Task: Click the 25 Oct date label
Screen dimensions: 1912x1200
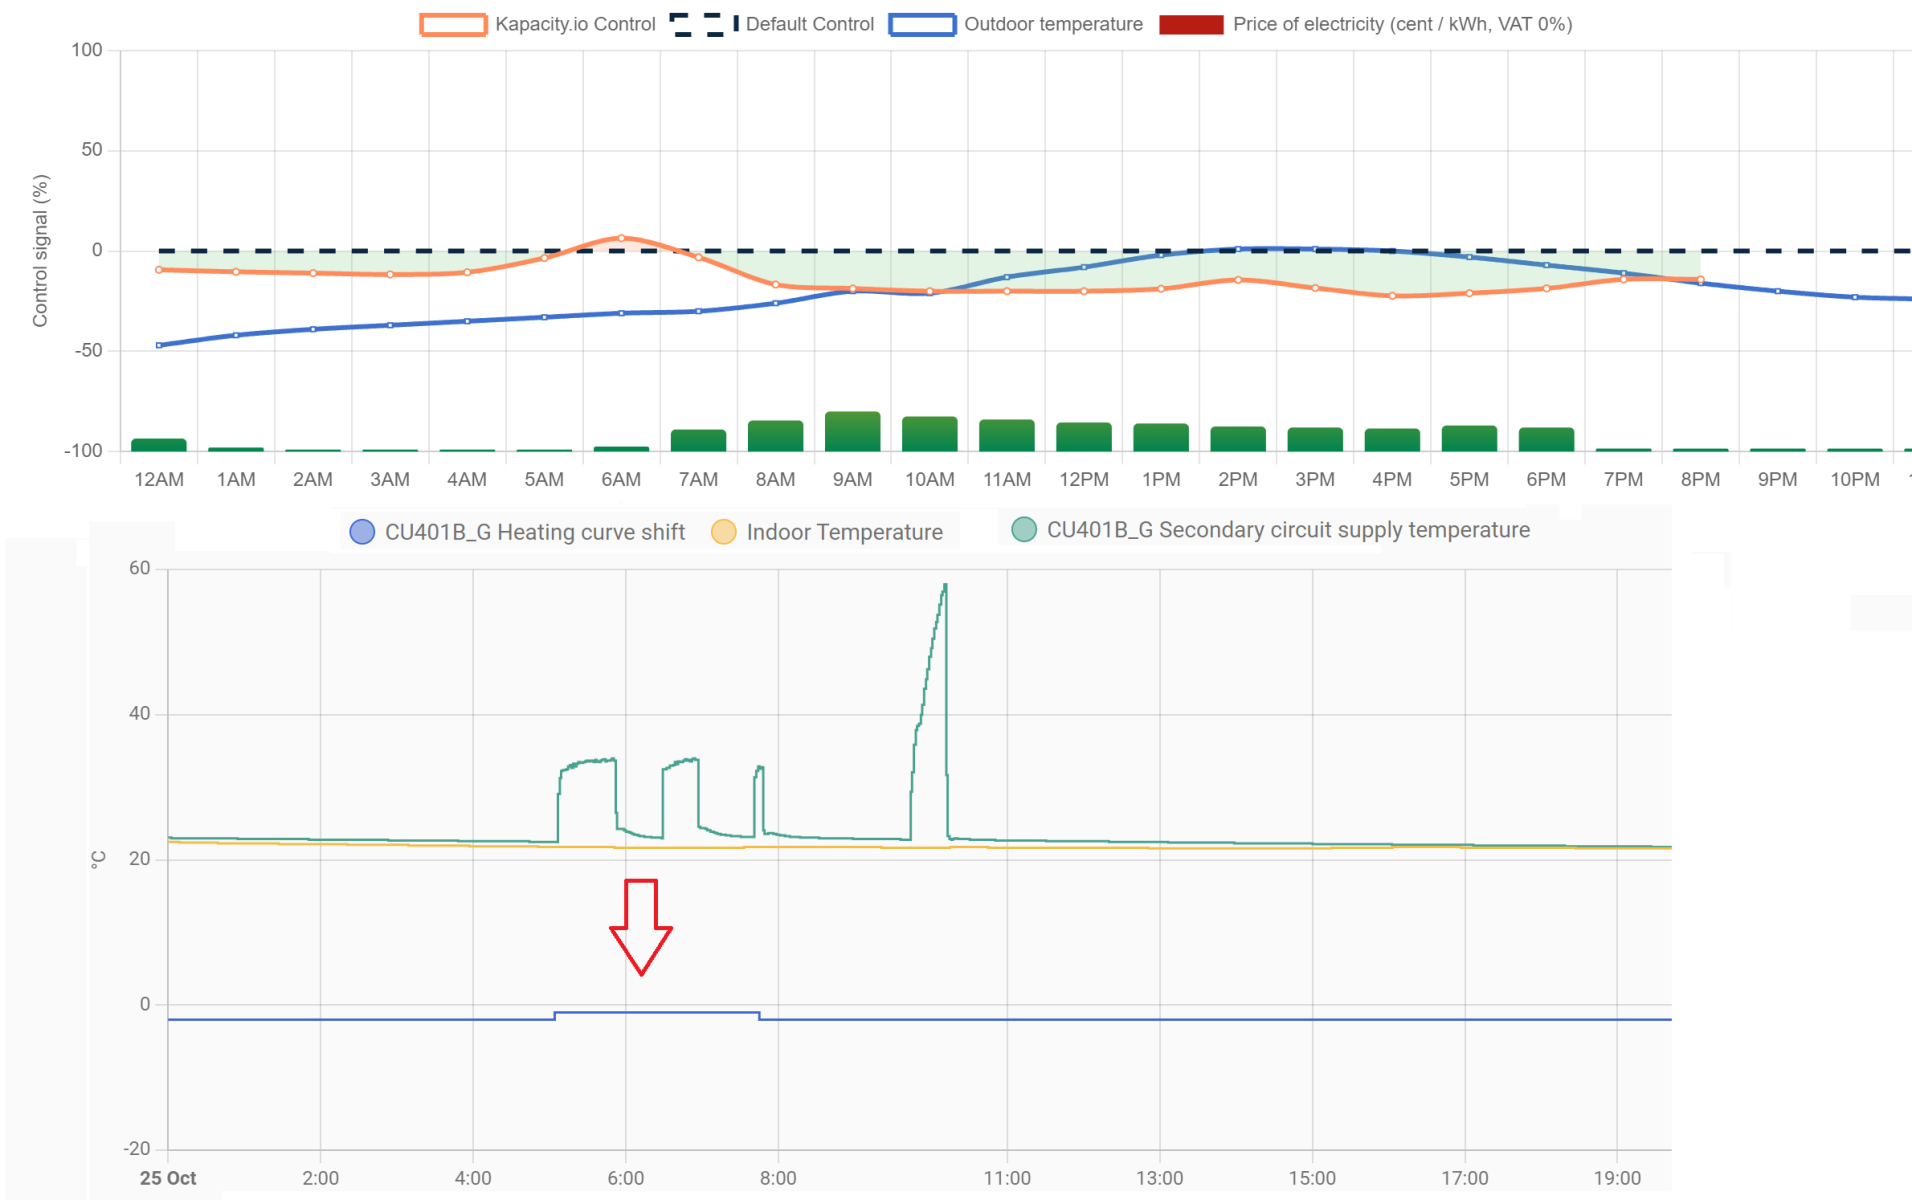Action: point(168,1178)
